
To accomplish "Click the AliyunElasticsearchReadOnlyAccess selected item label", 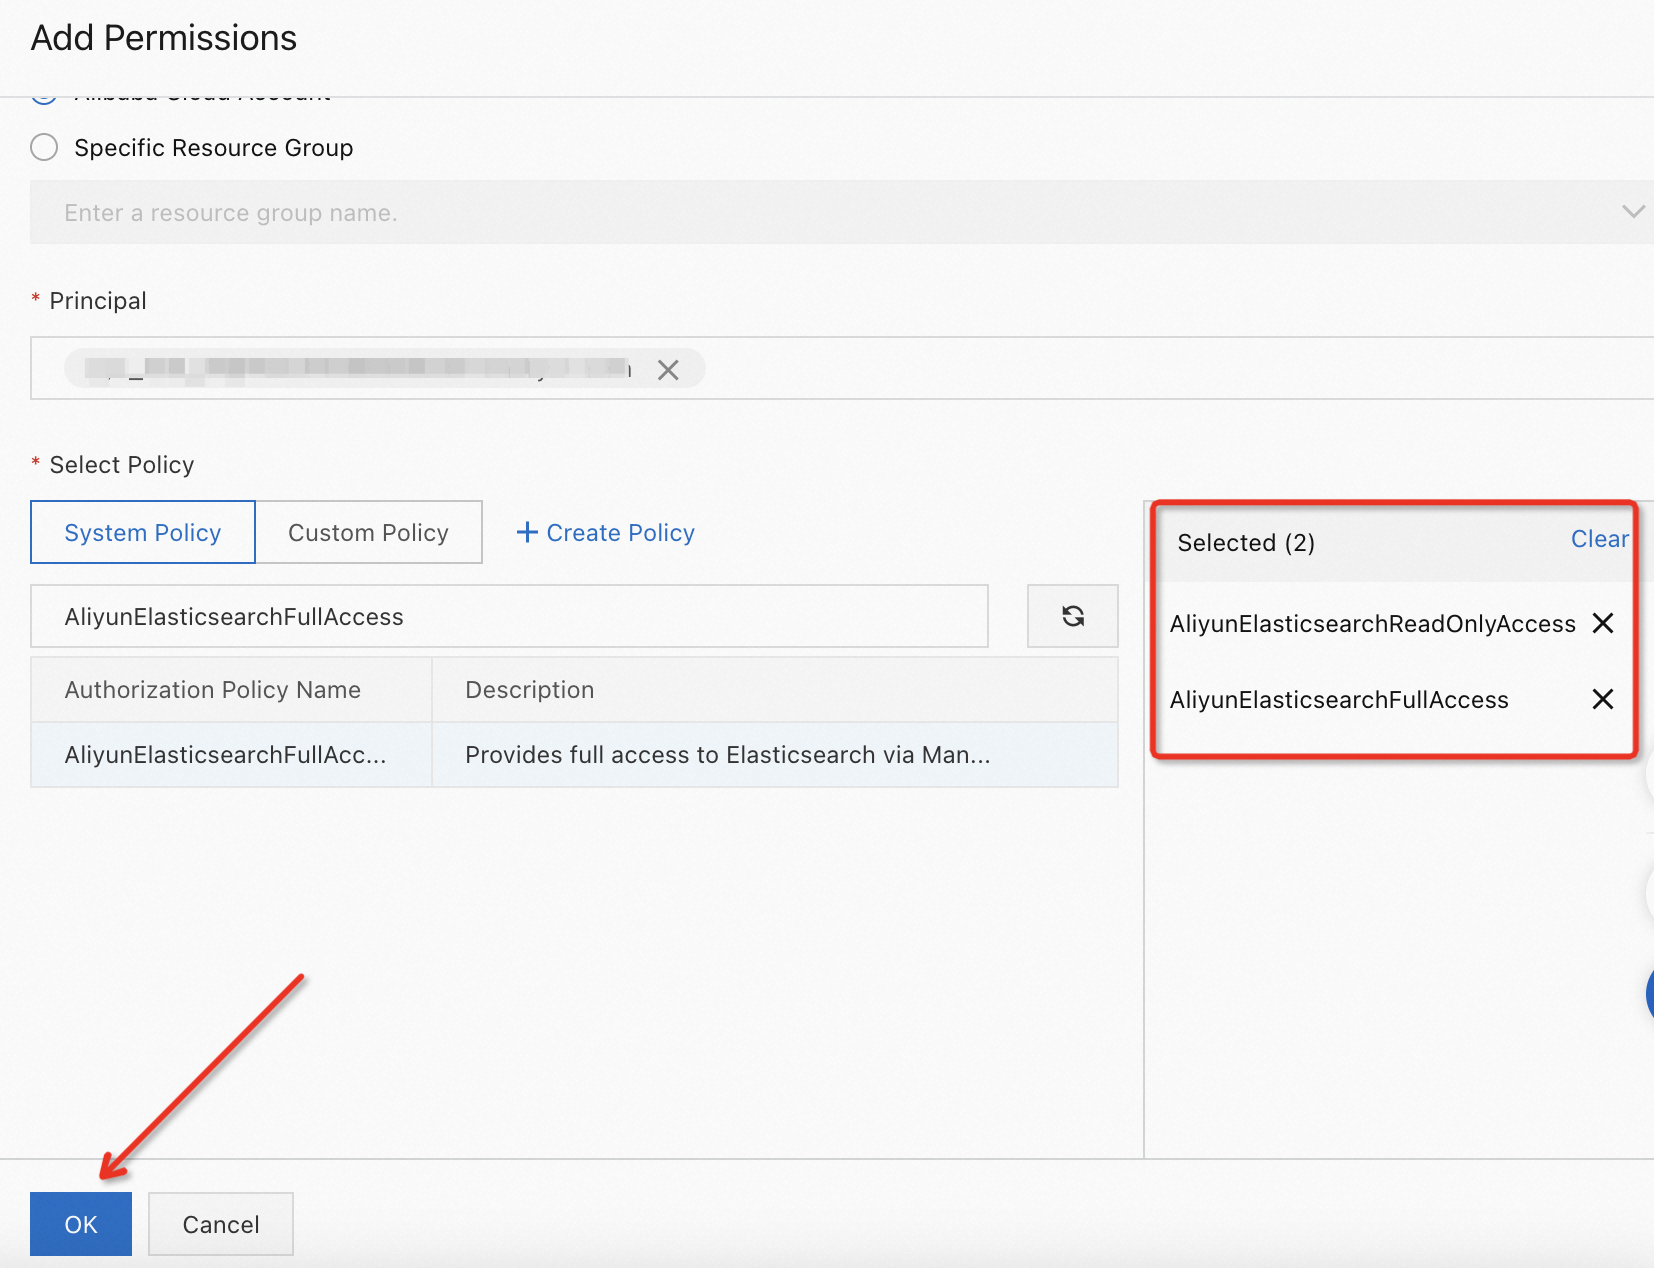I will 1372,624.
